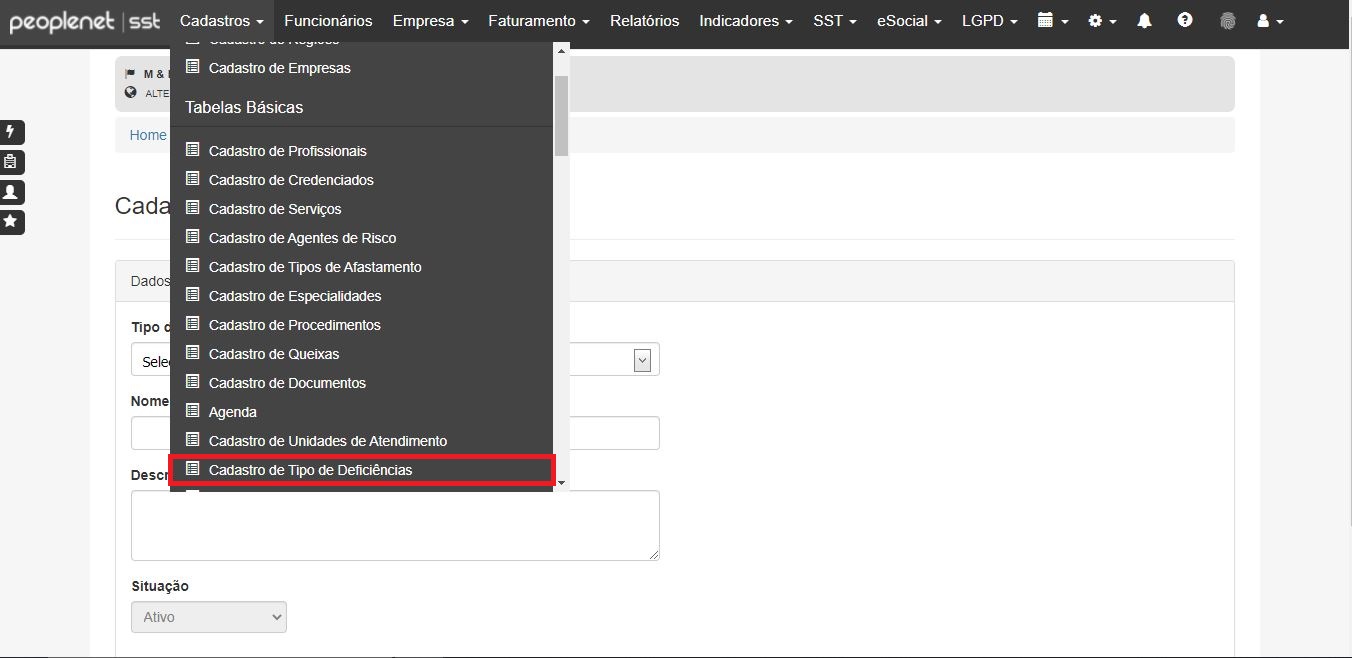The image size is (1352, 658).
Task: Open the Indicadores dropdown menu
Action: [746, 20]
